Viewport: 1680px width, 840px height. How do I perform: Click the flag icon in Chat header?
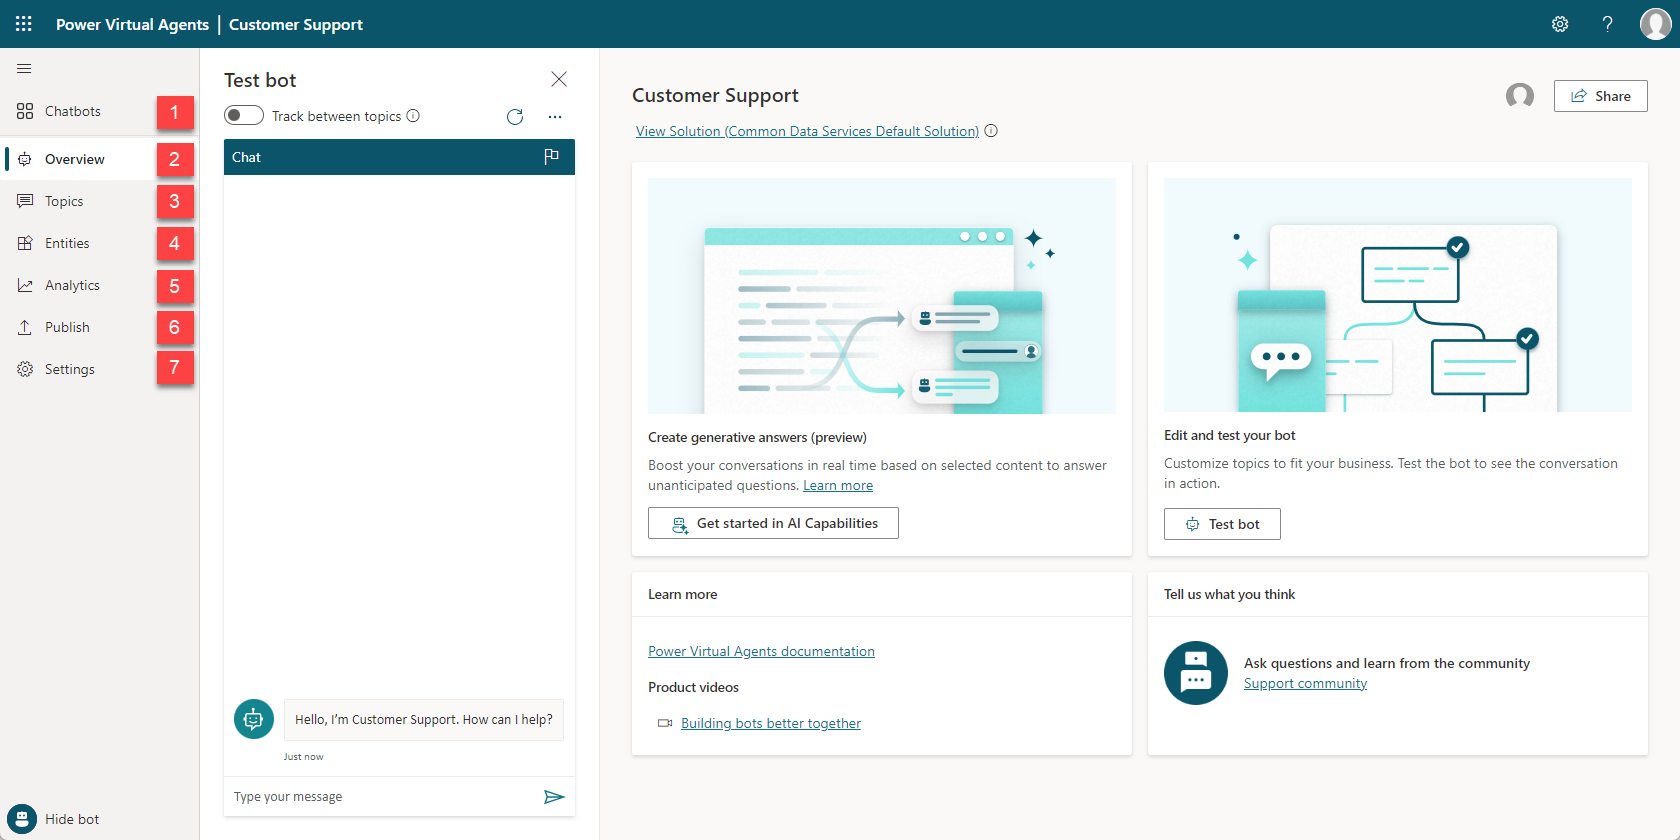(551, 156)
